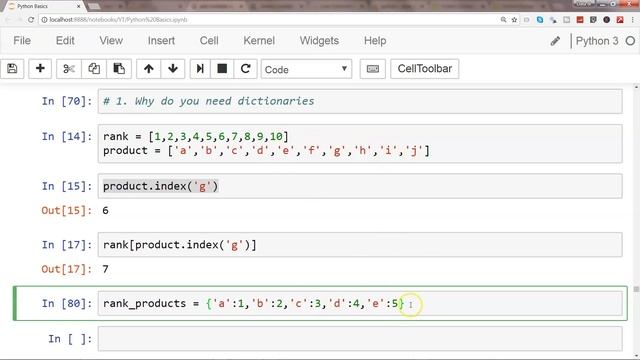Click the cell with product.index('g')
Image resolution: width=640 pixels, height=360 pixels.
click(360, 186)
